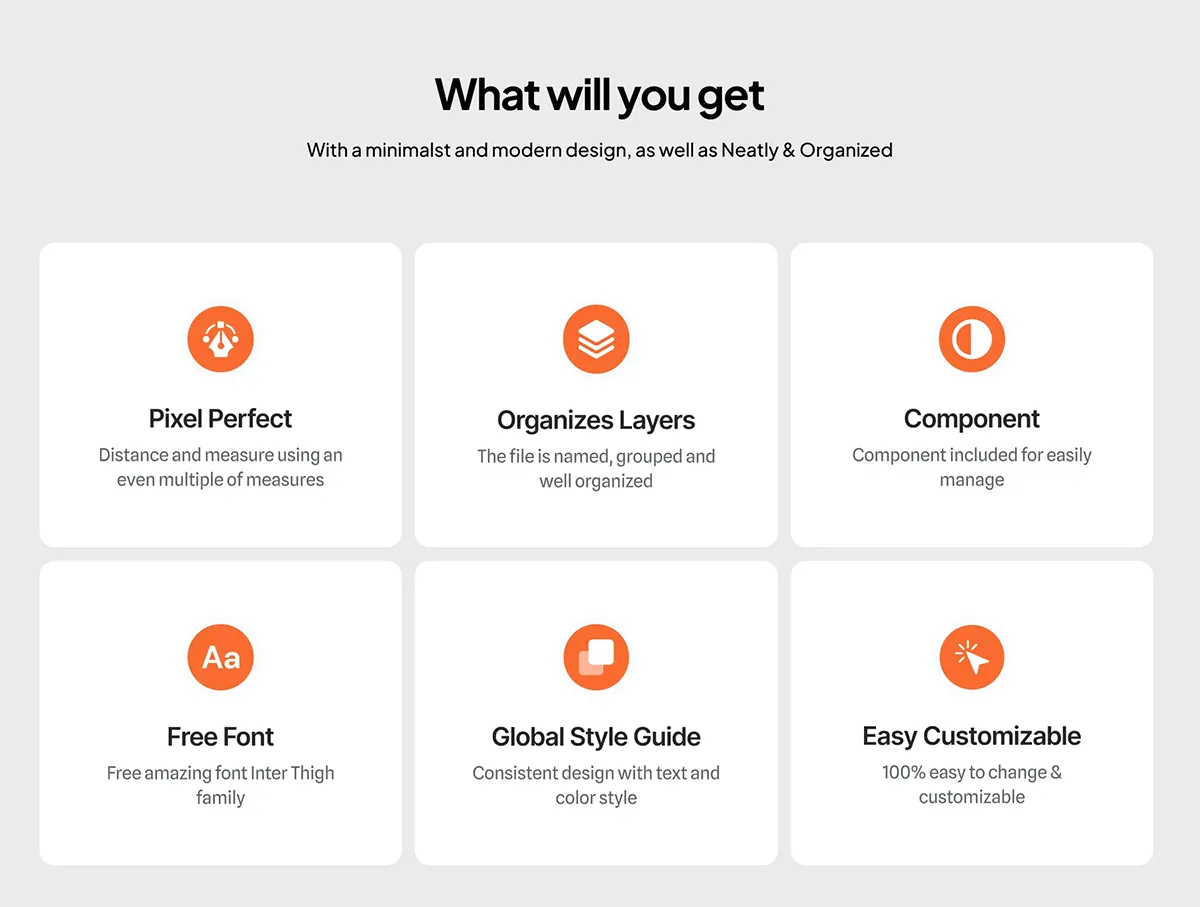
Task: Click the Free Font heading
Action: (x=221, y=737)
